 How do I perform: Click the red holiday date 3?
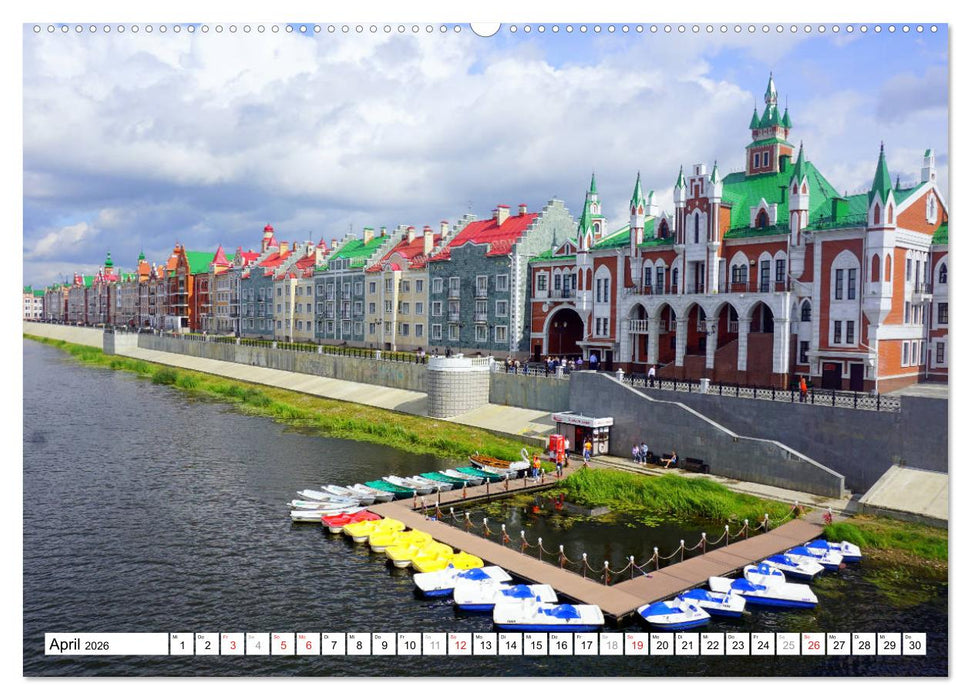(235, 647)
